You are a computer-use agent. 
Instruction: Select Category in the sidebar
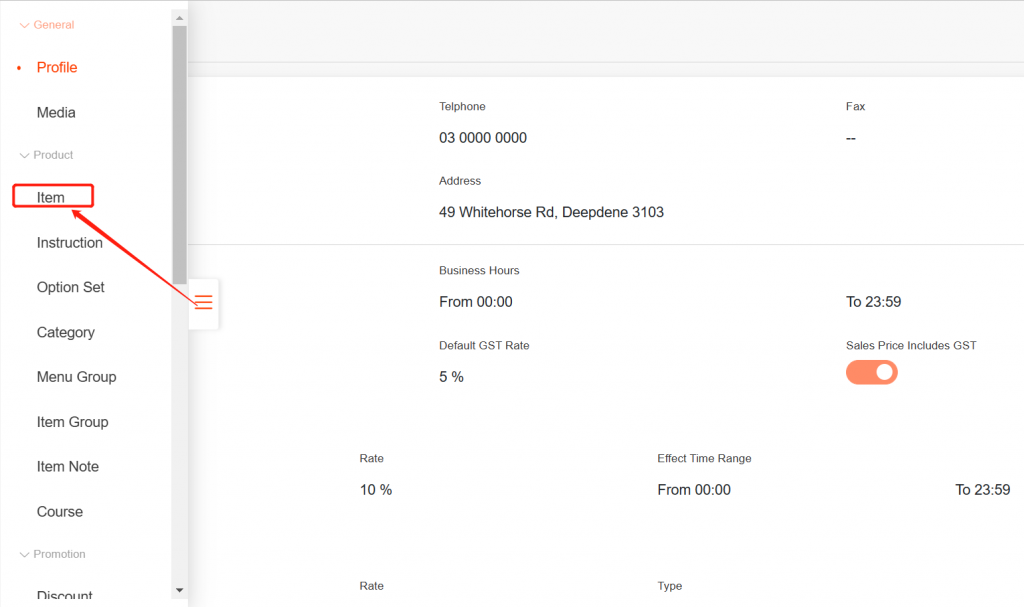pos(65,332)
